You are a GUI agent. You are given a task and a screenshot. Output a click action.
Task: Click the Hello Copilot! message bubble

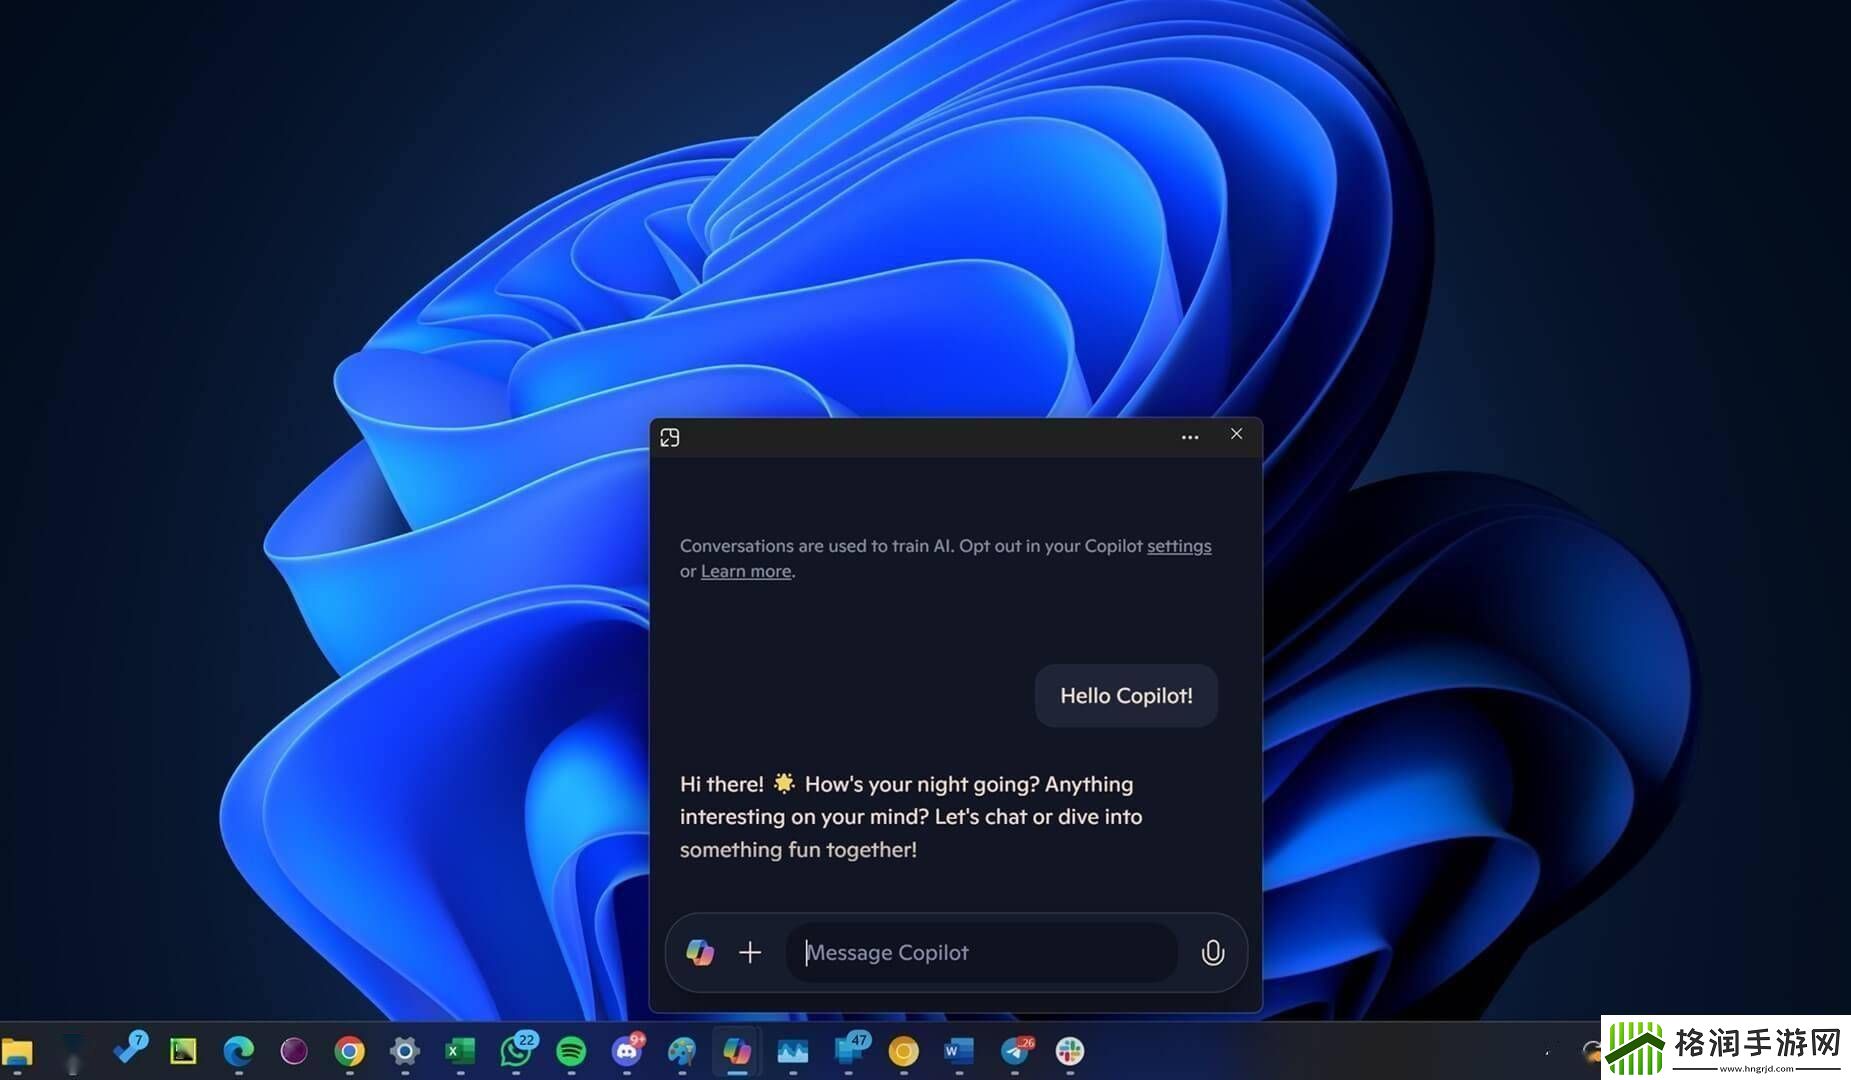point(1125,695)
